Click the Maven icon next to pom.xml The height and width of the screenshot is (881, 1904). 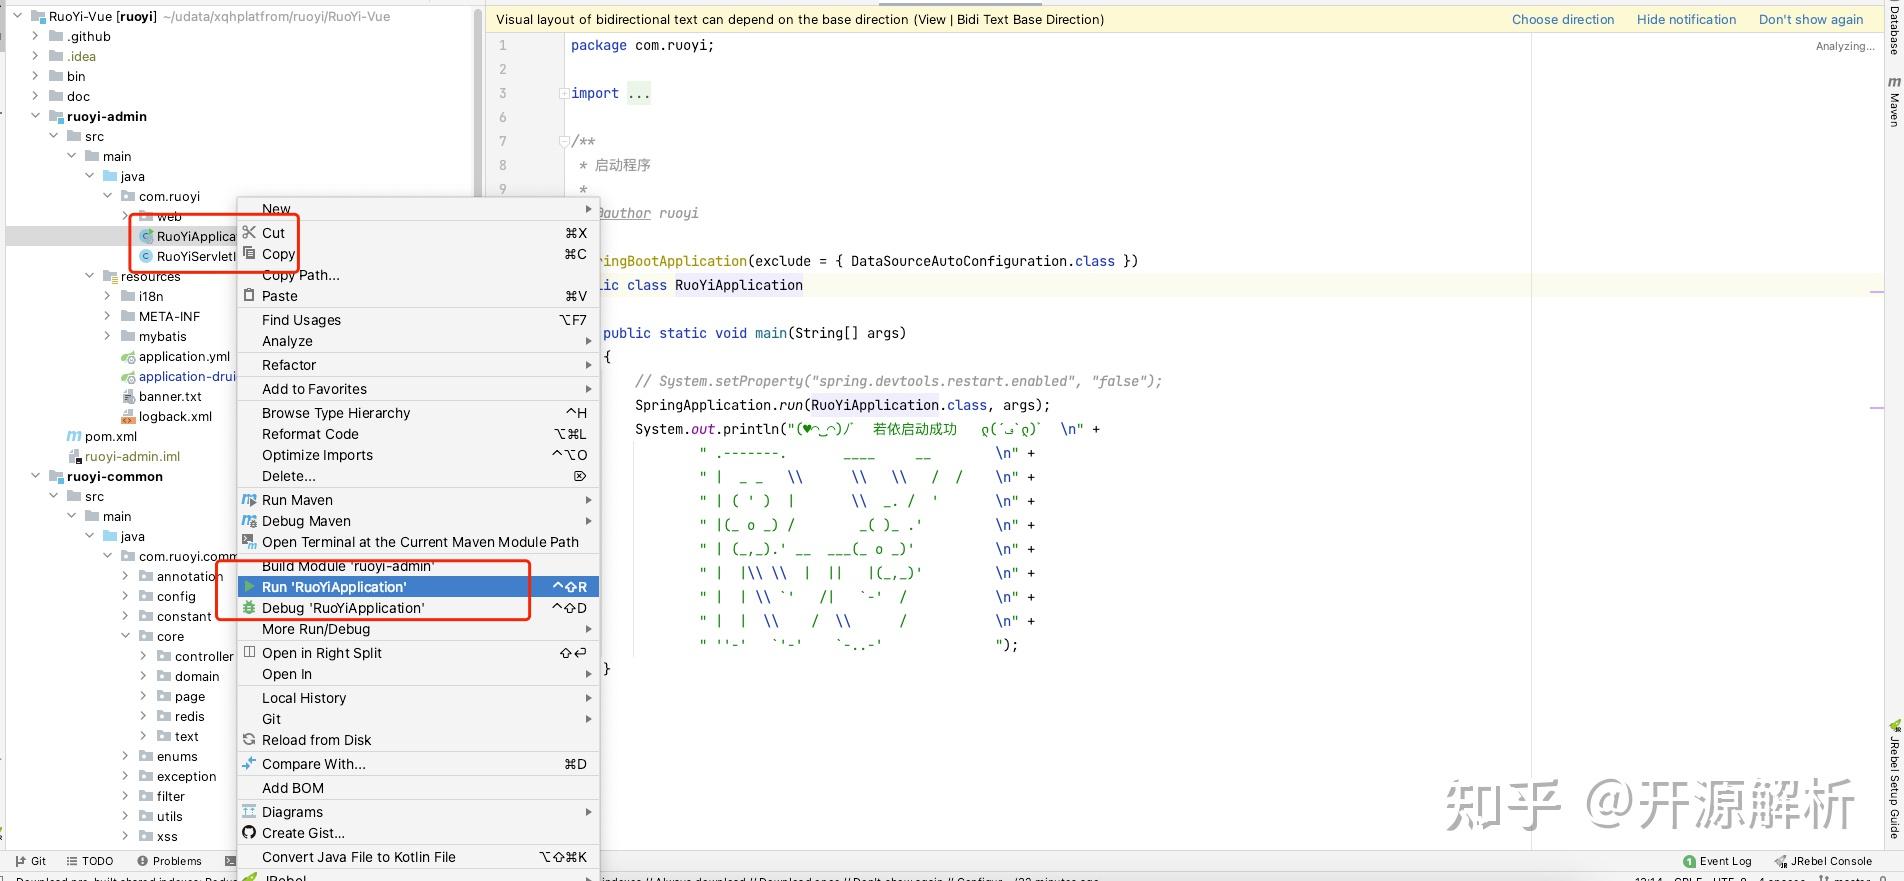[74, 436]
